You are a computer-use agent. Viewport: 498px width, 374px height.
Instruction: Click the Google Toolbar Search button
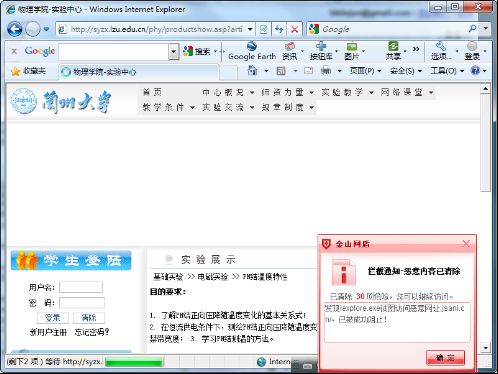click(x=197, y=51)
